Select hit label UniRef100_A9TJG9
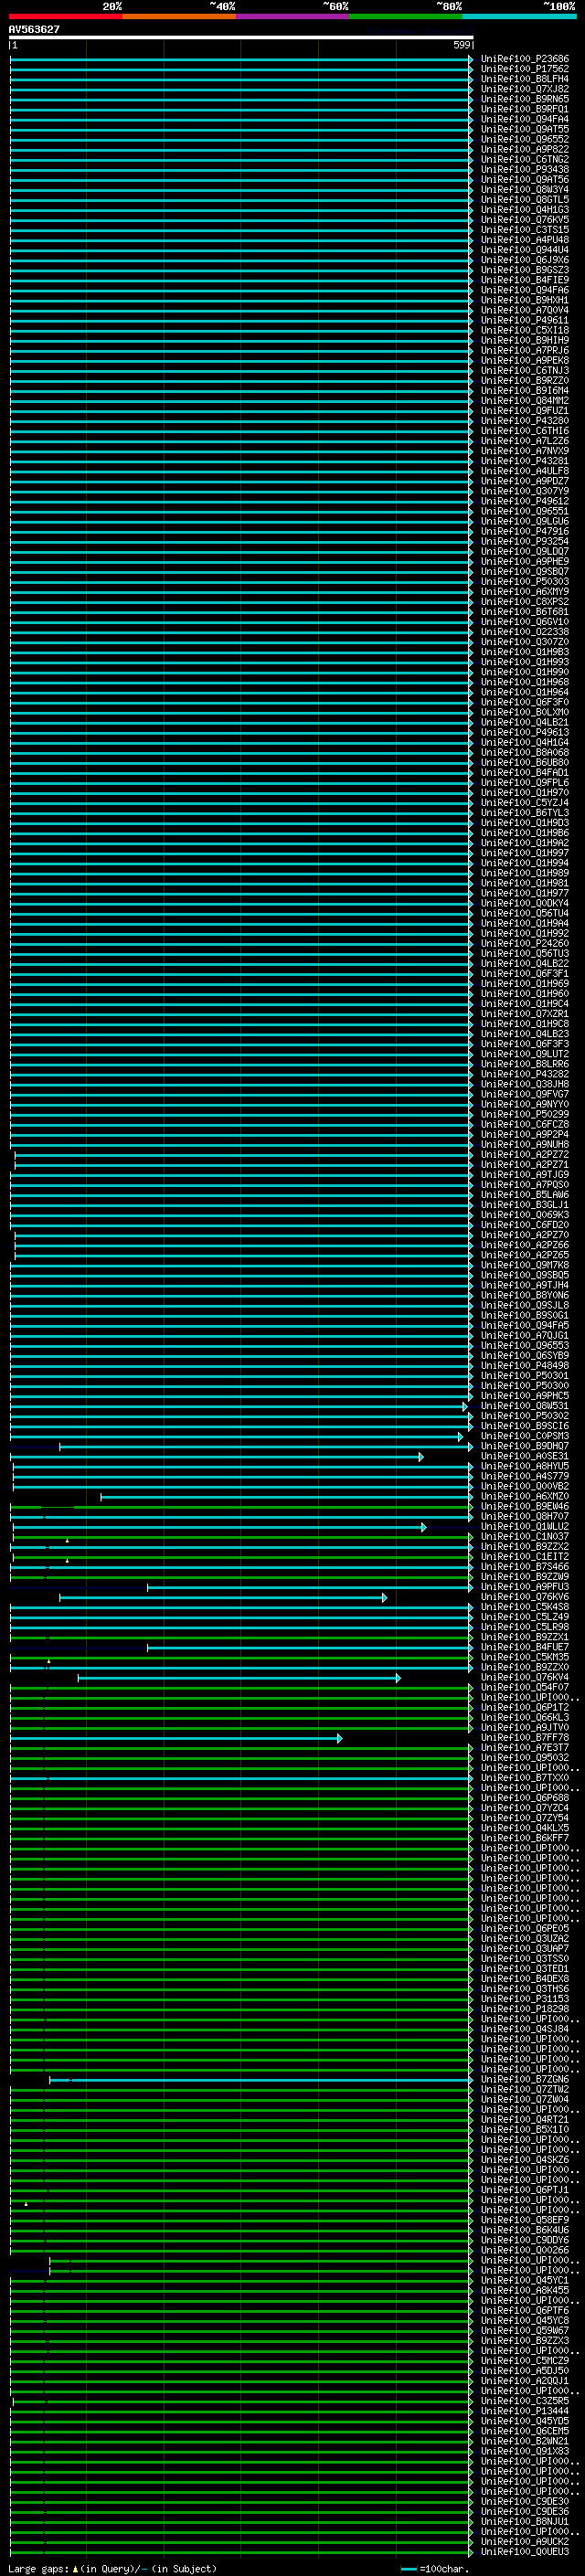This screenshot has width=585, height=2576. 524,1174
